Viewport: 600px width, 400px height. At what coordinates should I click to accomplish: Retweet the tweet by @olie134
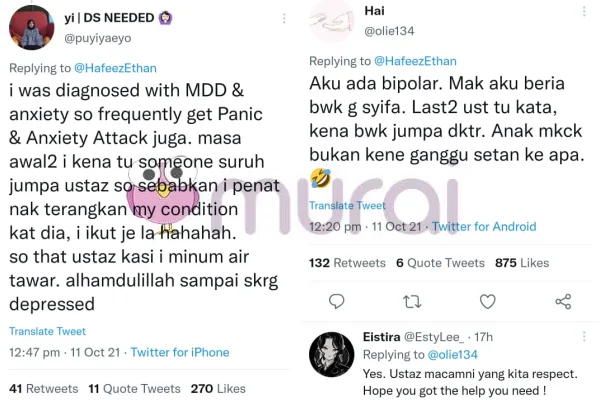pyautogui.click(x=412, y=302)
